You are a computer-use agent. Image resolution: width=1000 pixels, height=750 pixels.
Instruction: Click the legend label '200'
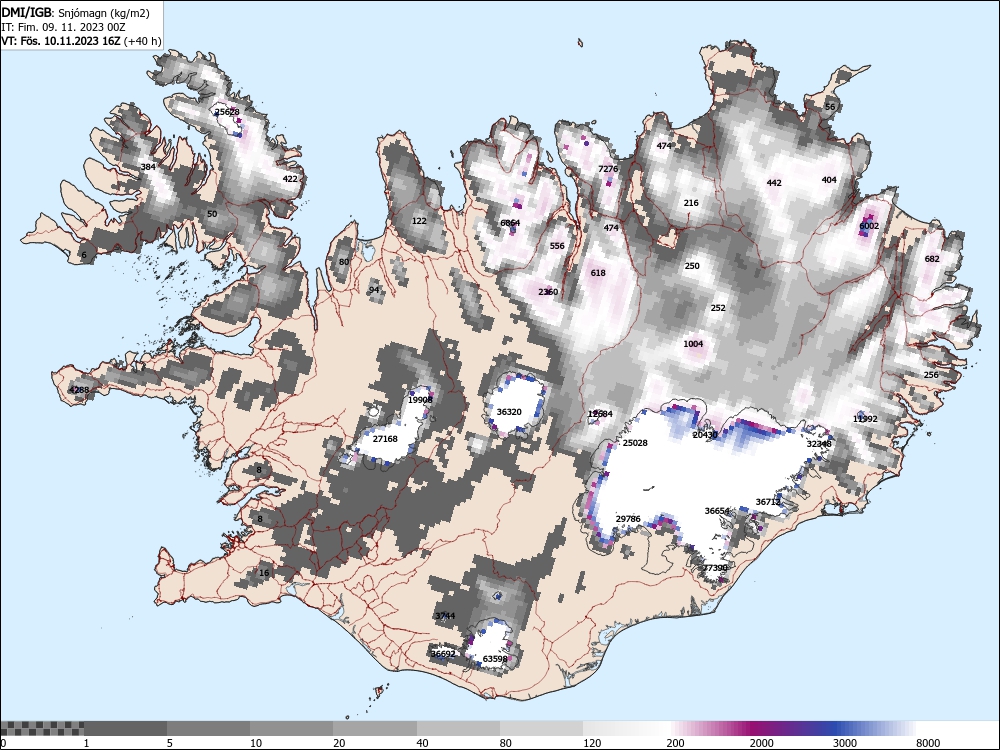coord(676,743)
